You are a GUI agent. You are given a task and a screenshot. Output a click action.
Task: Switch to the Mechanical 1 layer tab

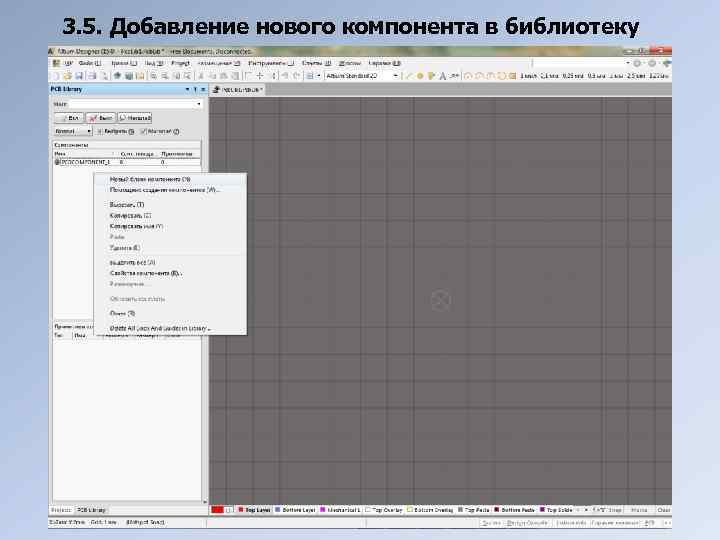click(x=340, y=510)
